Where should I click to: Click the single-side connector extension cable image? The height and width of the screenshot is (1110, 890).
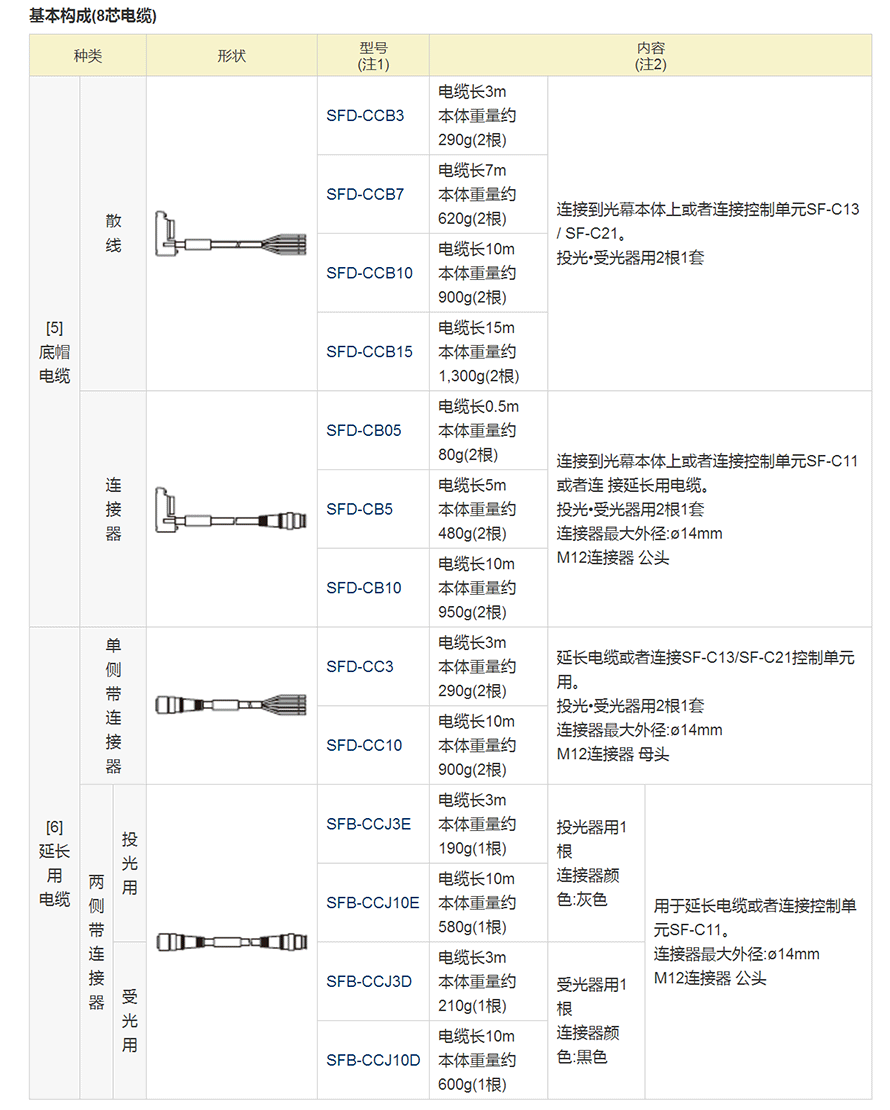pos(231,706)
